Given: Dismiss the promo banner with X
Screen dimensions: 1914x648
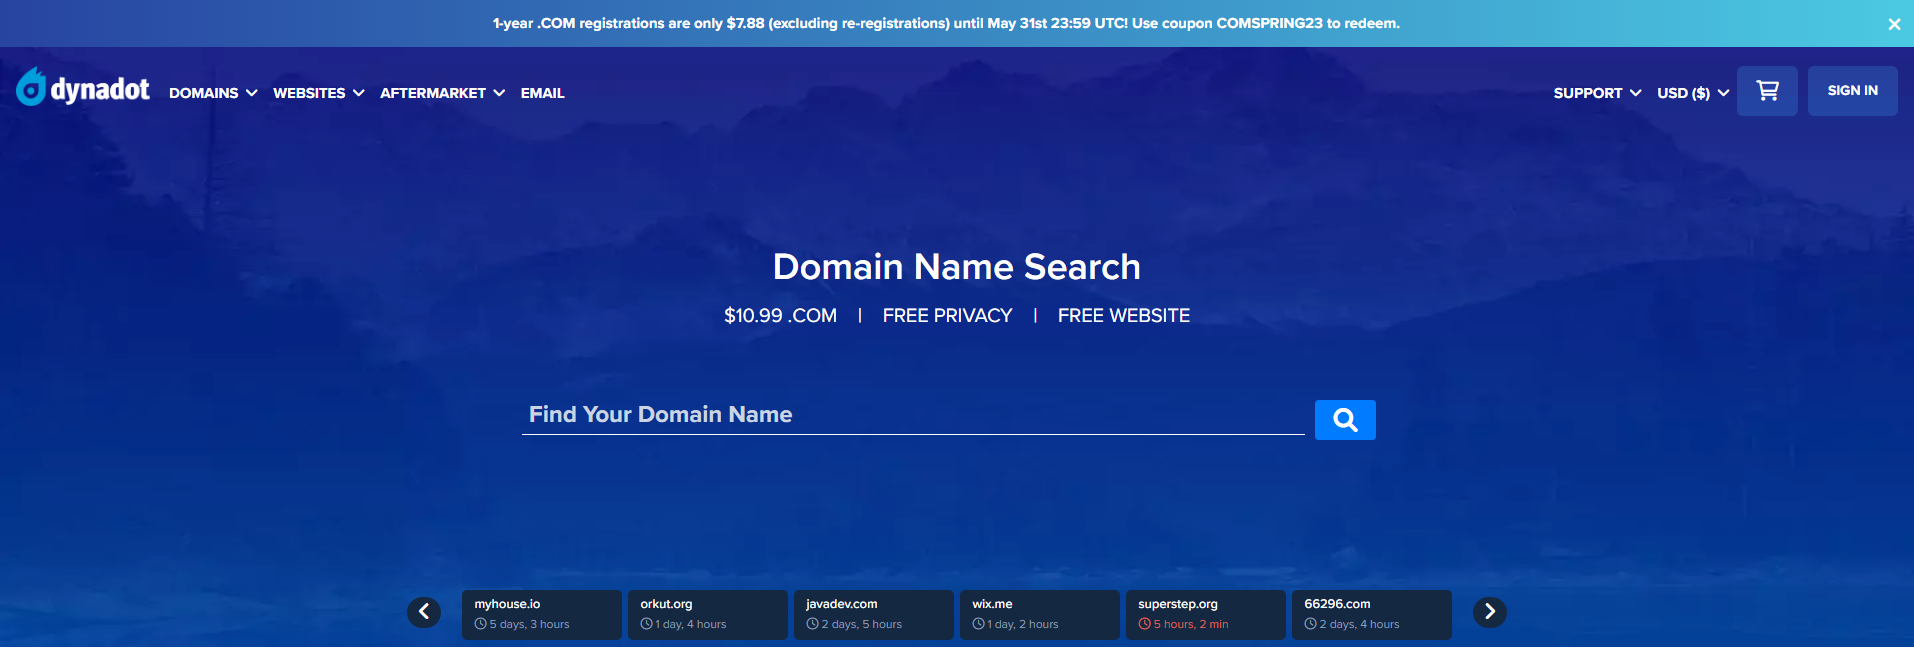Looking at the screenshot, I should [1894, 24].
